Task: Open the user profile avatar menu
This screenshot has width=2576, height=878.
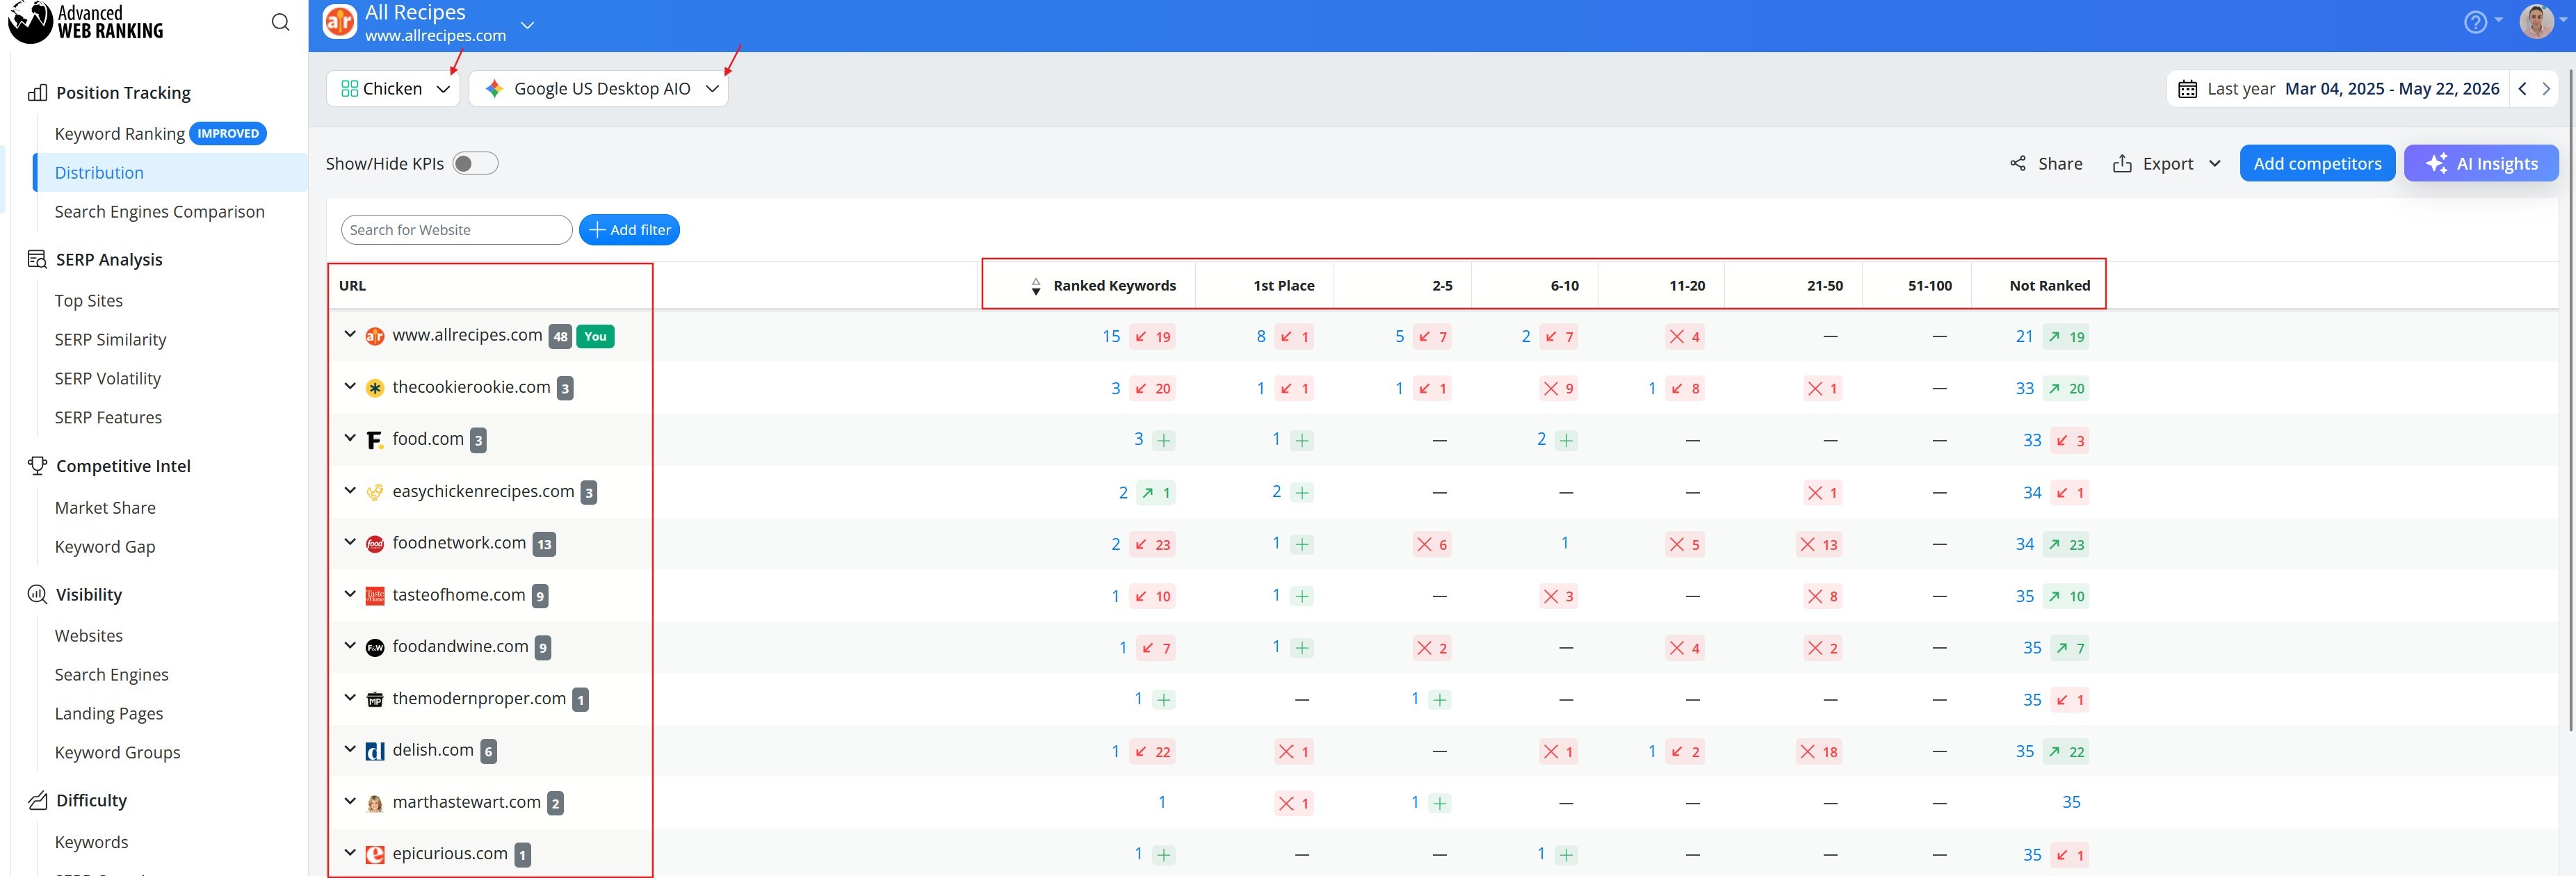Action: 2536,21
